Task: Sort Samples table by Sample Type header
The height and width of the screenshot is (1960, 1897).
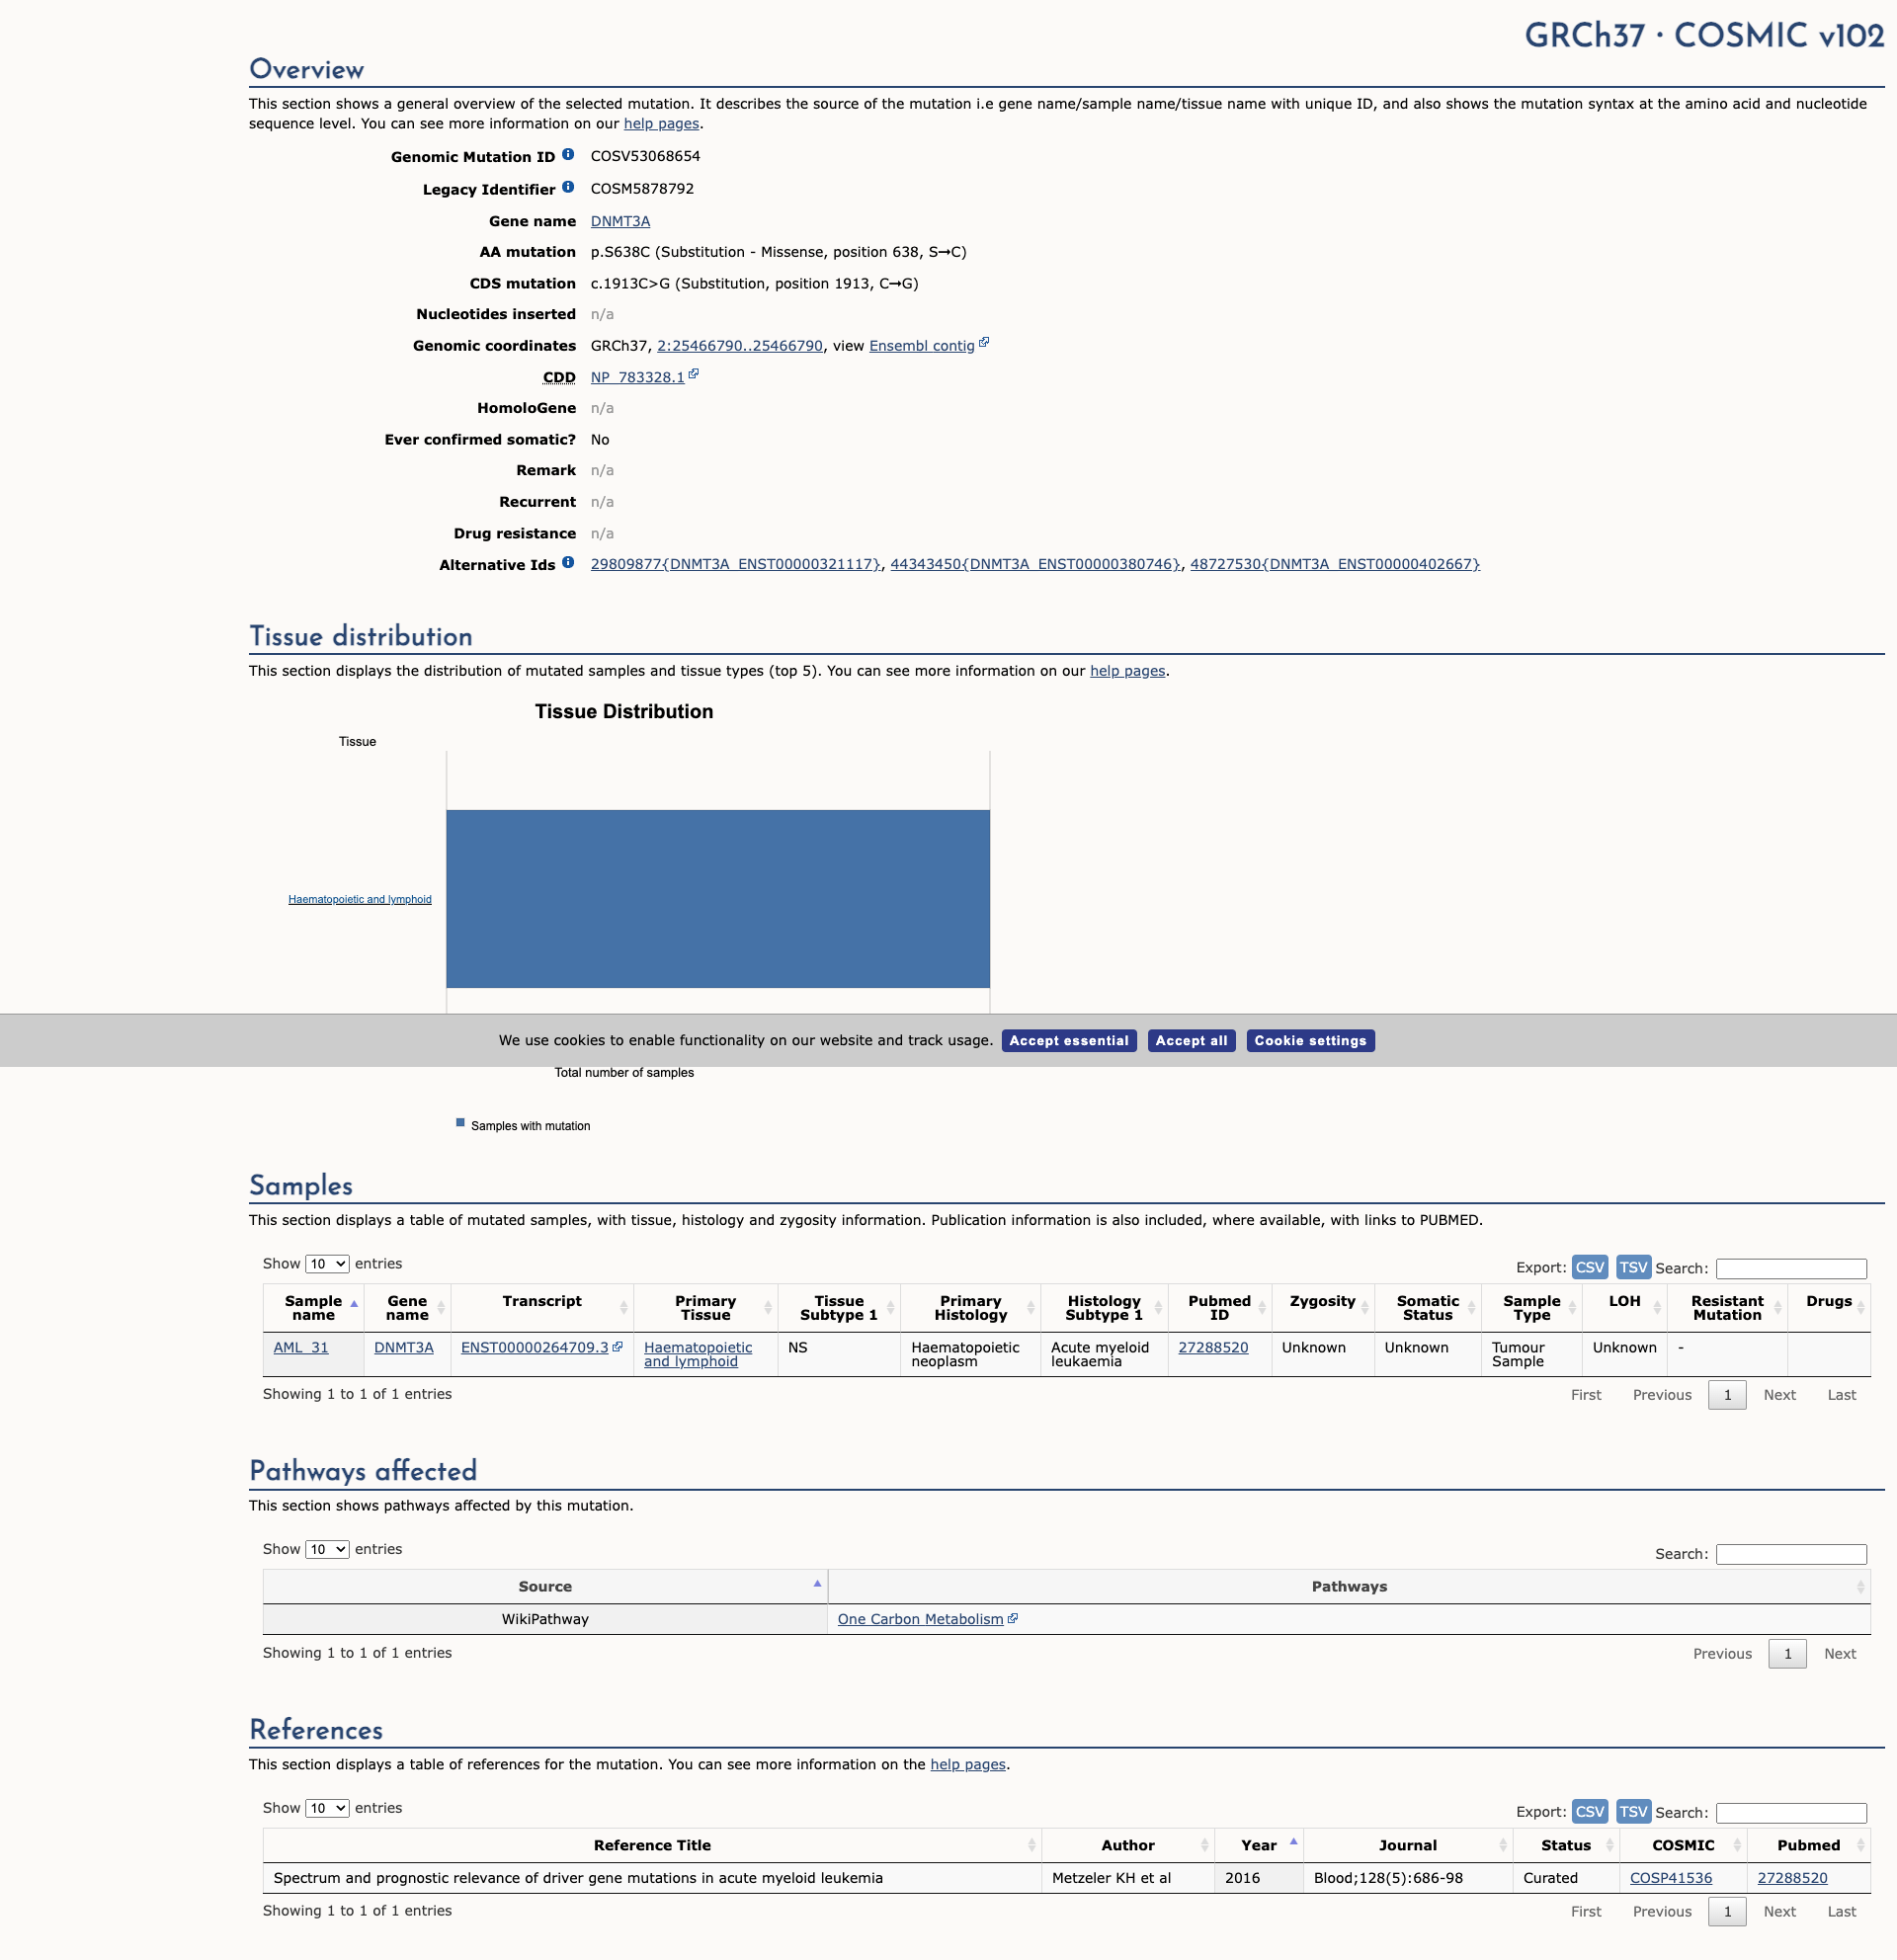Action: point(1531,1308)
